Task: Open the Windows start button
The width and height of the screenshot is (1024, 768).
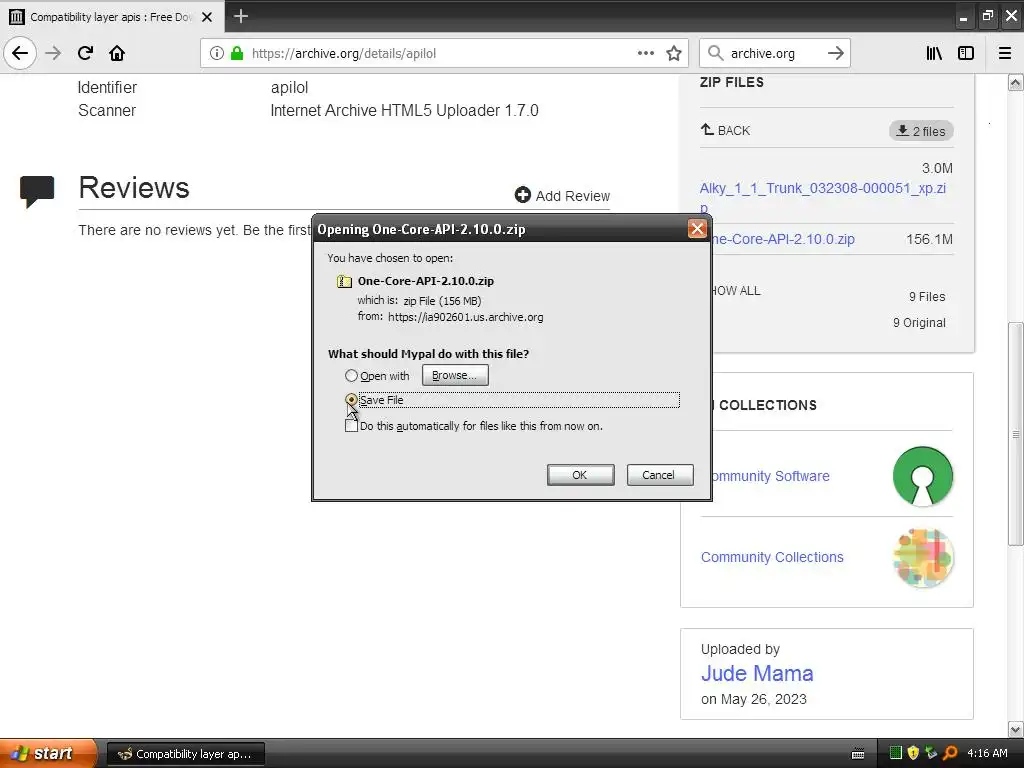Action: 47,753
